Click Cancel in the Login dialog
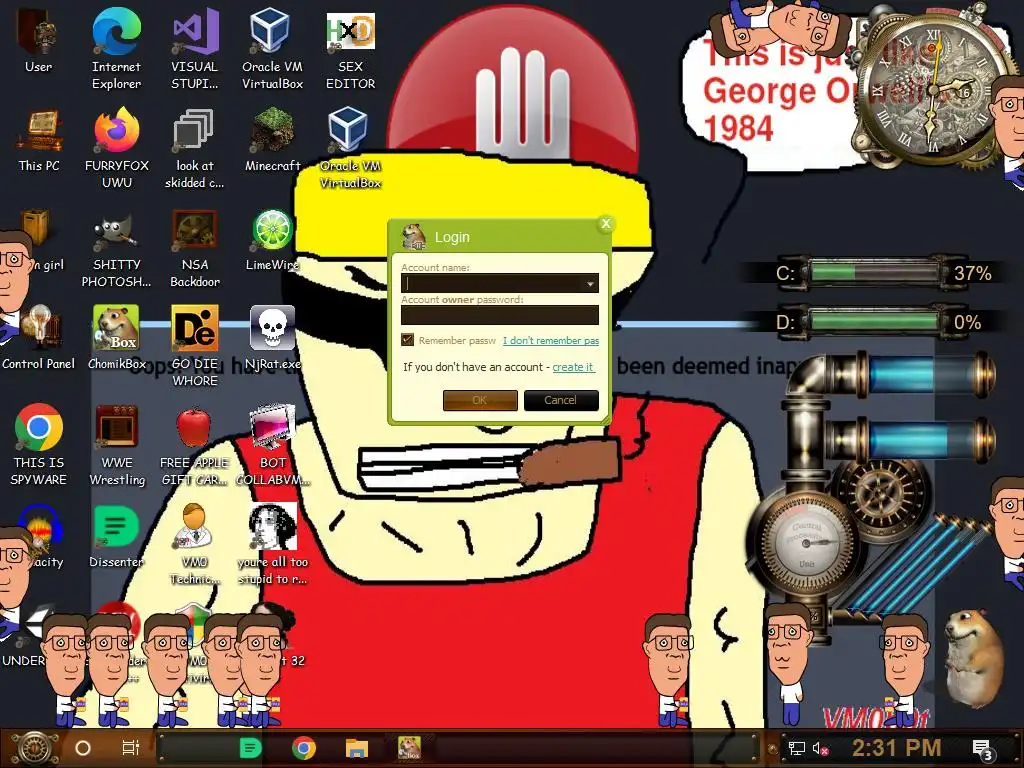Viewport: 1024px width, 768px height. coord(561,400)
